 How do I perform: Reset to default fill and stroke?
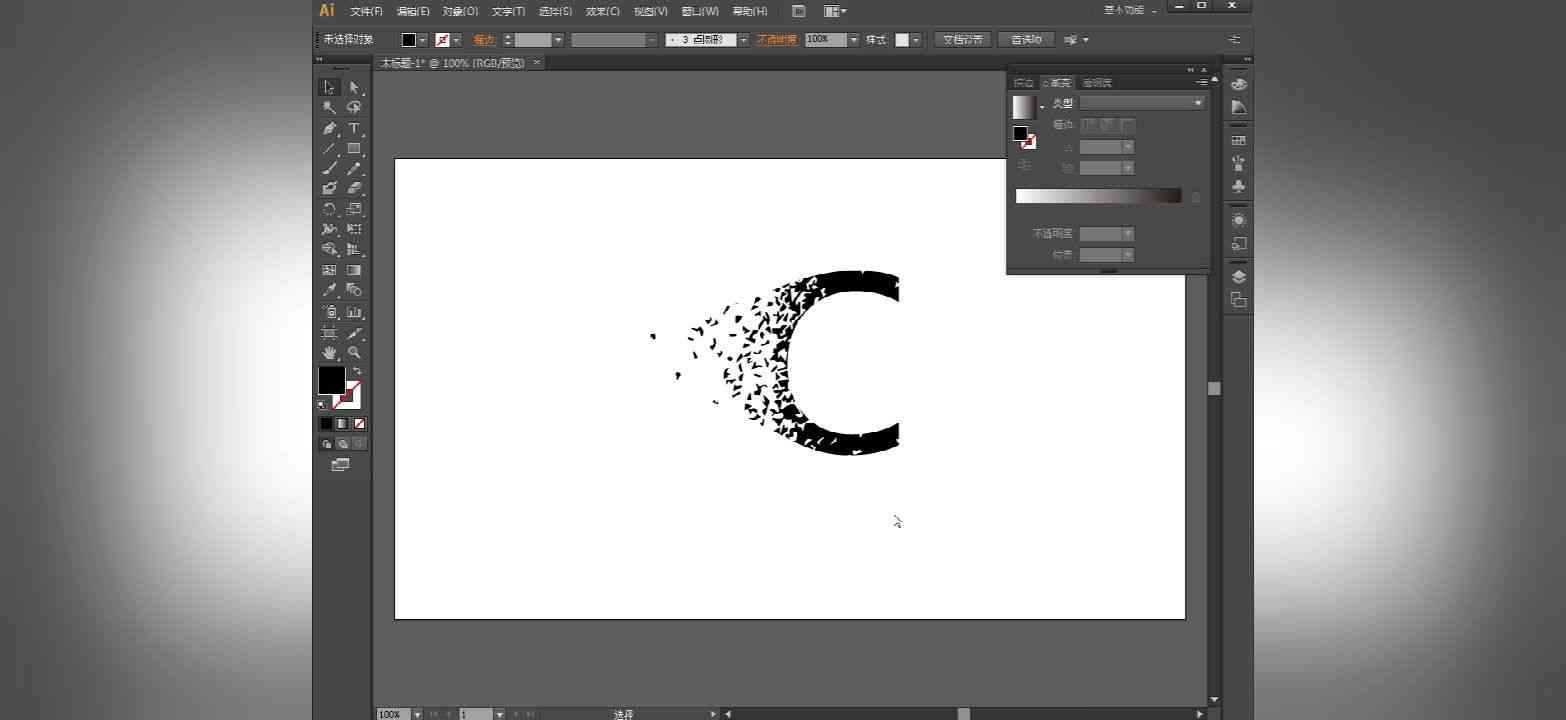[x=322, y=405]
